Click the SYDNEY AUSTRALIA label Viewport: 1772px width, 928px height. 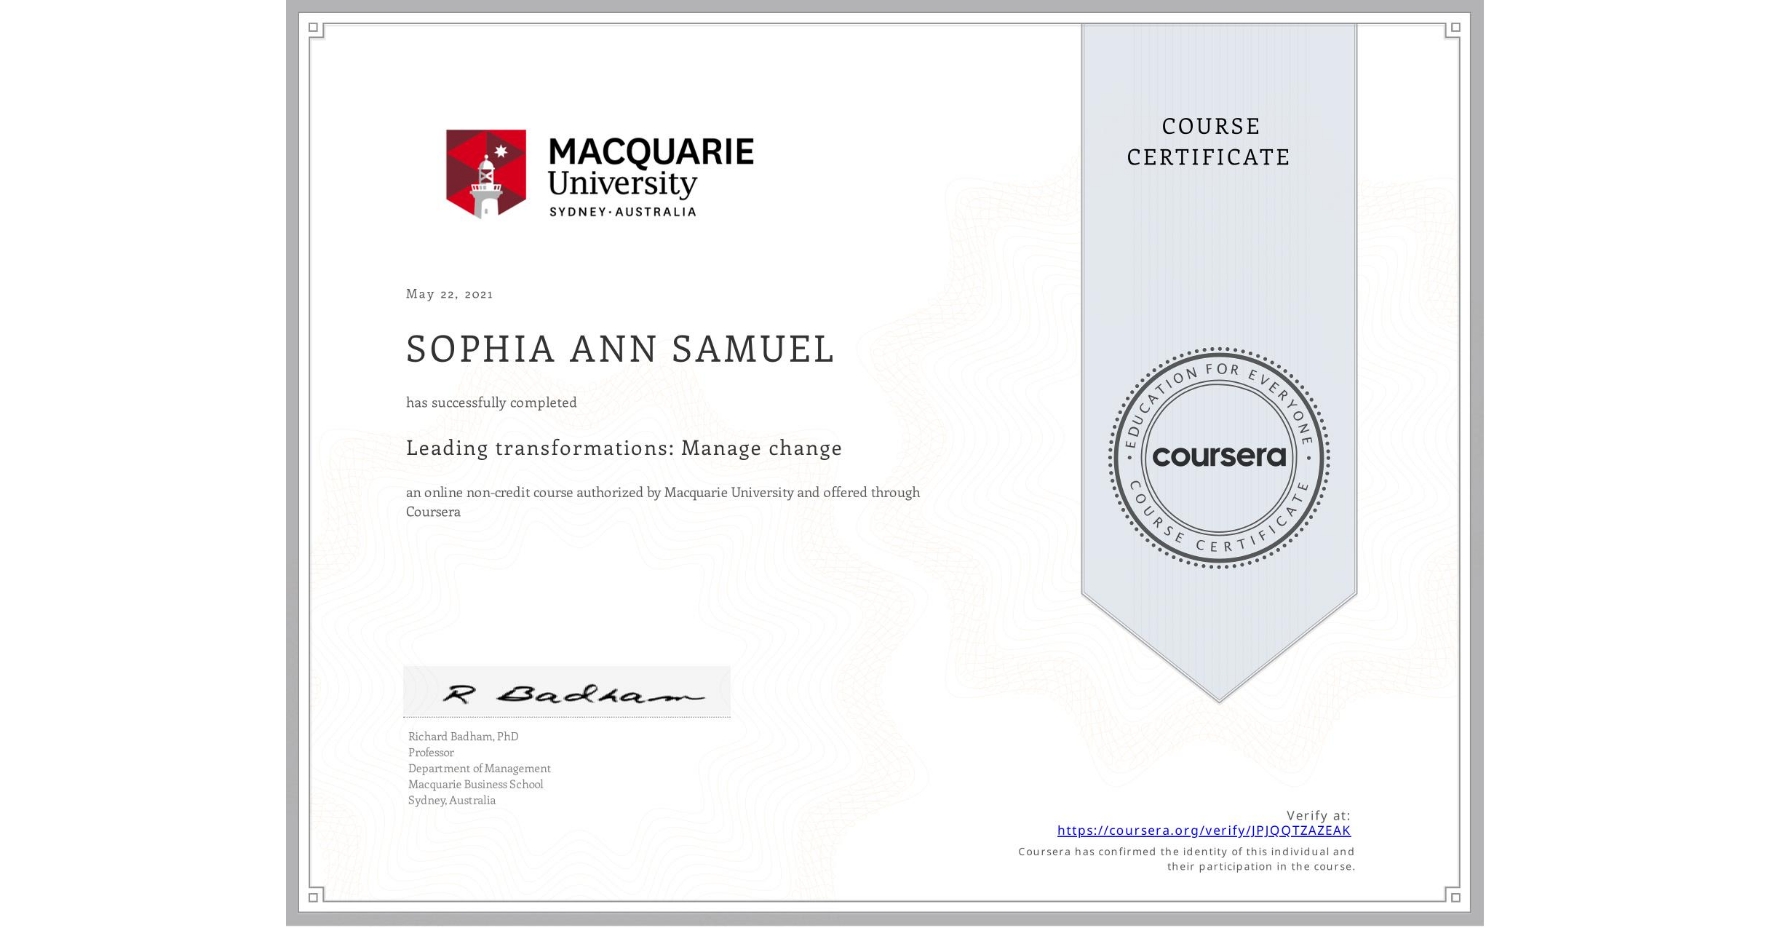click(622, 211)
